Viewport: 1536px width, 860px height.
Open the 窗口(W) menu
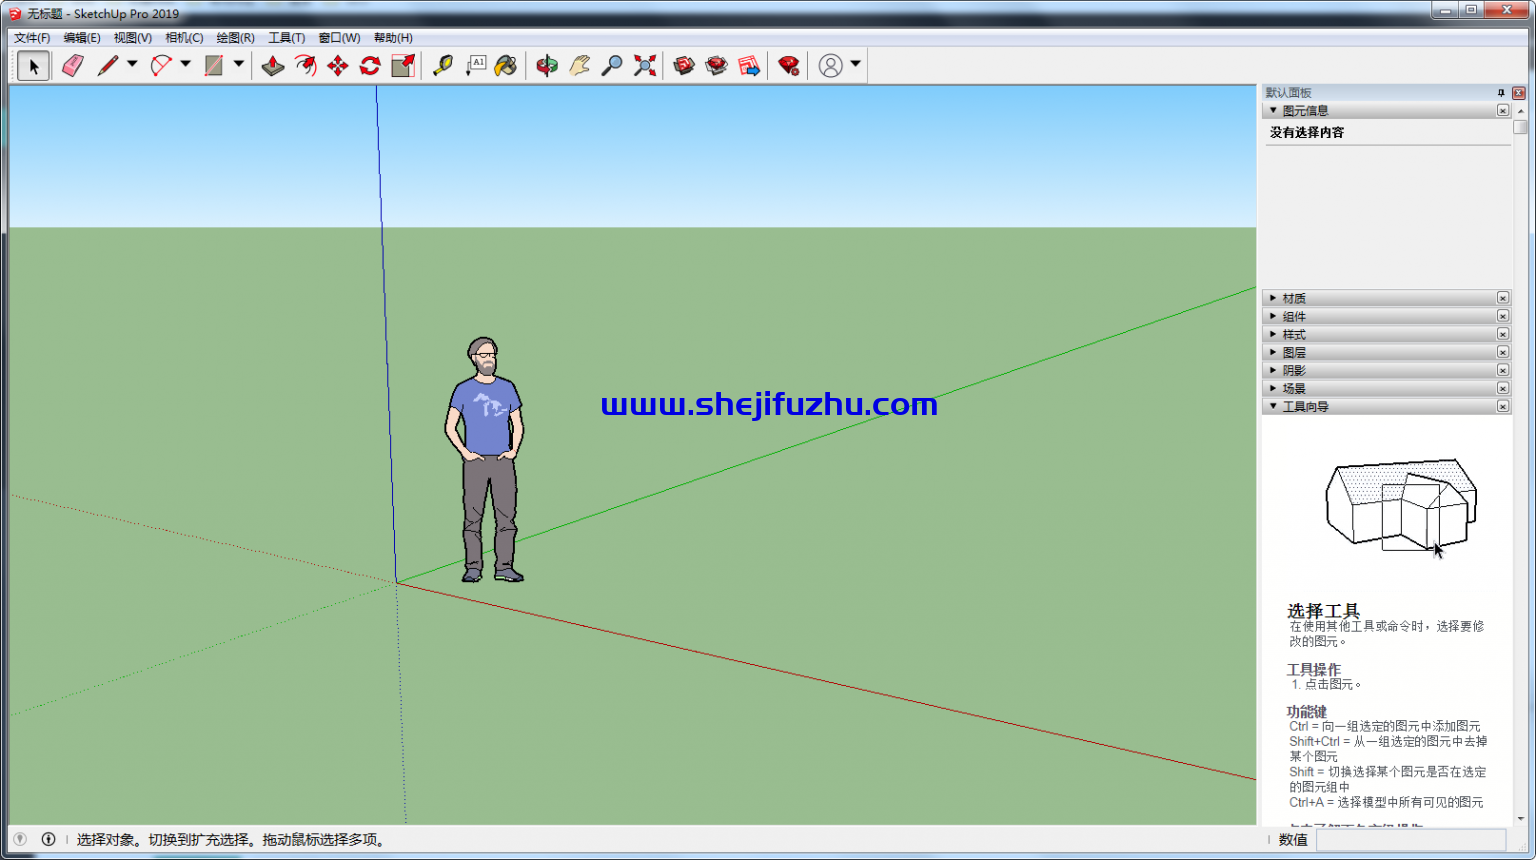click(340, 38)
